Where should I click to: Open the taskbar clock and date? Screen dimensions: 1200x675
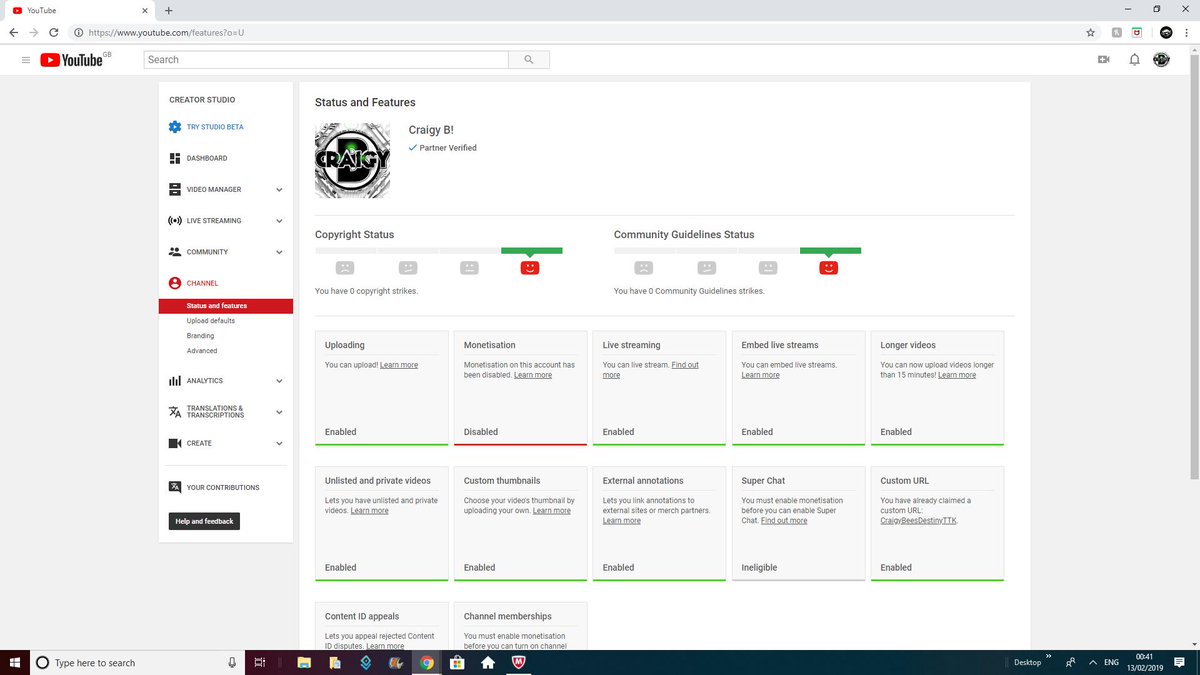coord(1145,662)
